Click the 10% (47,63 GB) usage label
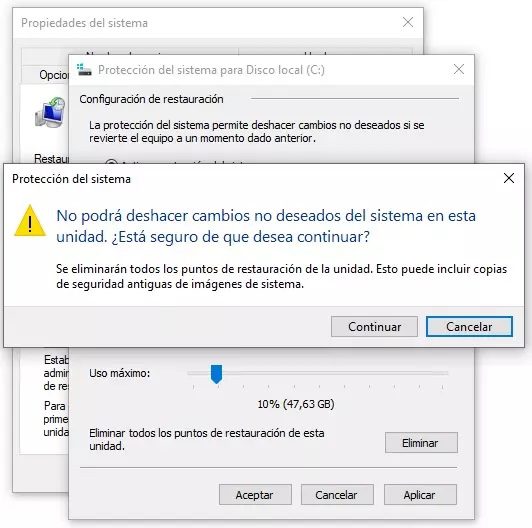Image resolution: width=532 pixels, height=528 pixels. click(296, 404)
